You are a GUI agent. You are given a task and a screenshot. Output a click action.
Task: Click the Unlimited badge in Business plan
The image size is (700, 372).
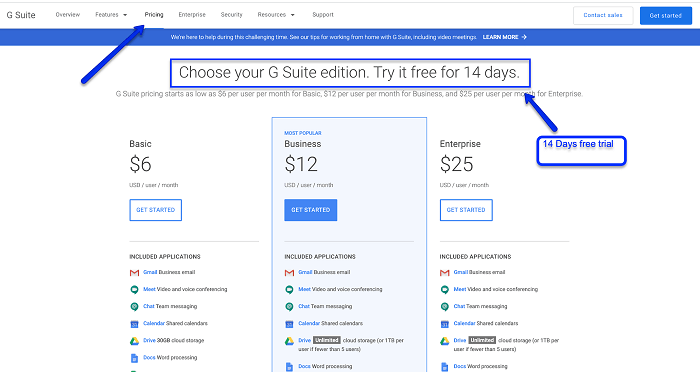tap(327, 340)
